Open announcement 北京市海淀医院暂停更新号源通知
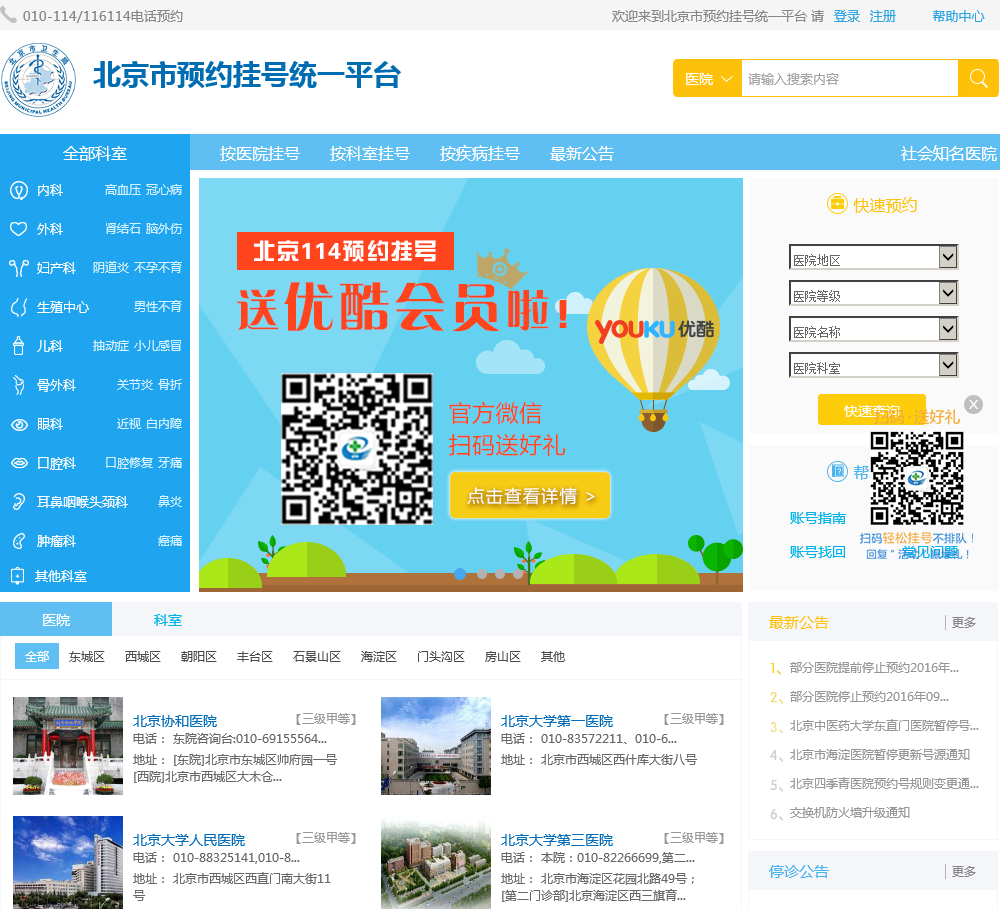This screenshot has height=909, width=1000. (879, 755)
